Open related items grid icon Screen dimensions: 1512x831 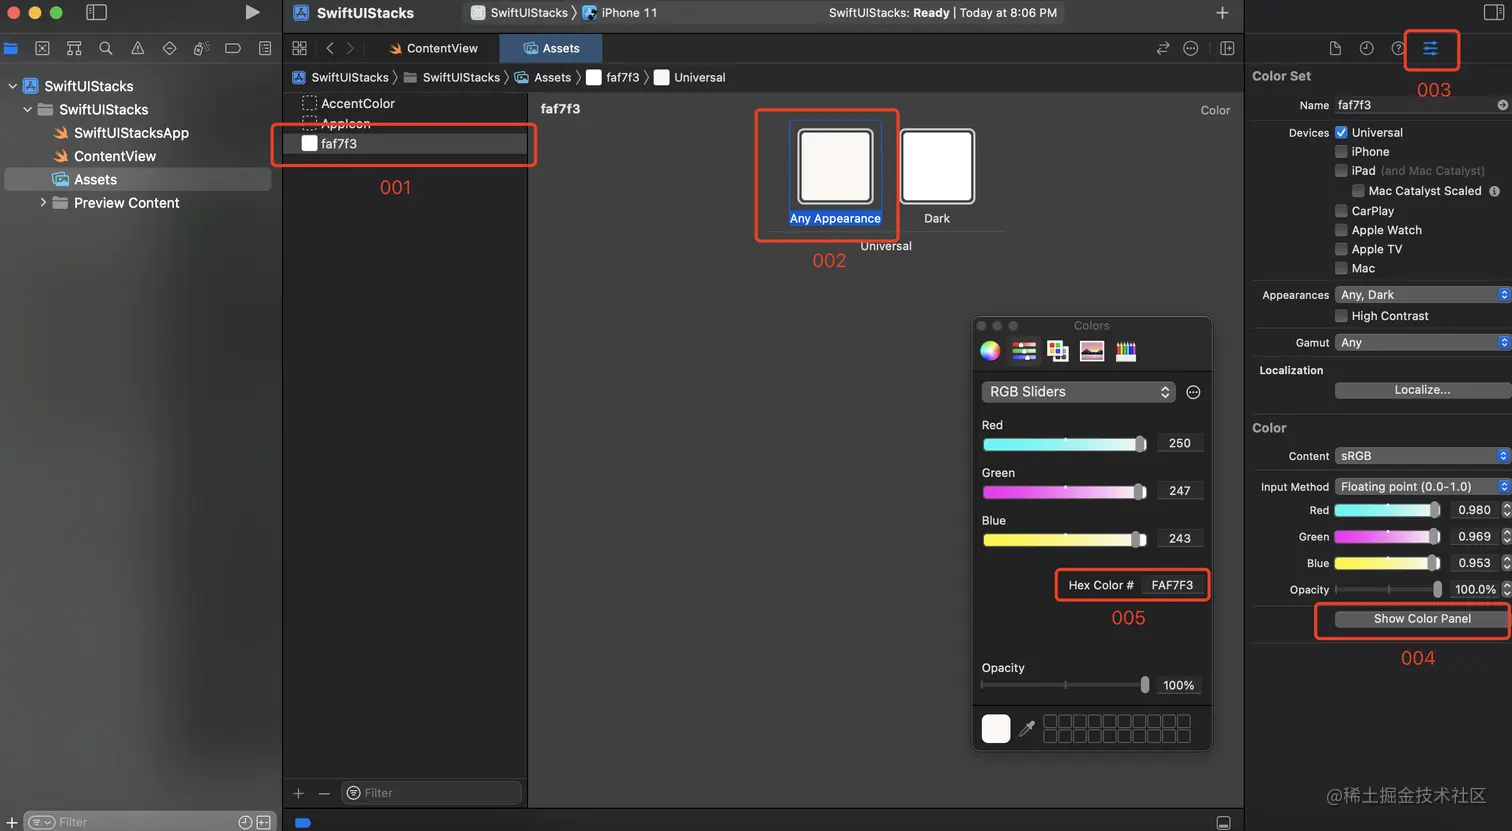pos(299,48)
